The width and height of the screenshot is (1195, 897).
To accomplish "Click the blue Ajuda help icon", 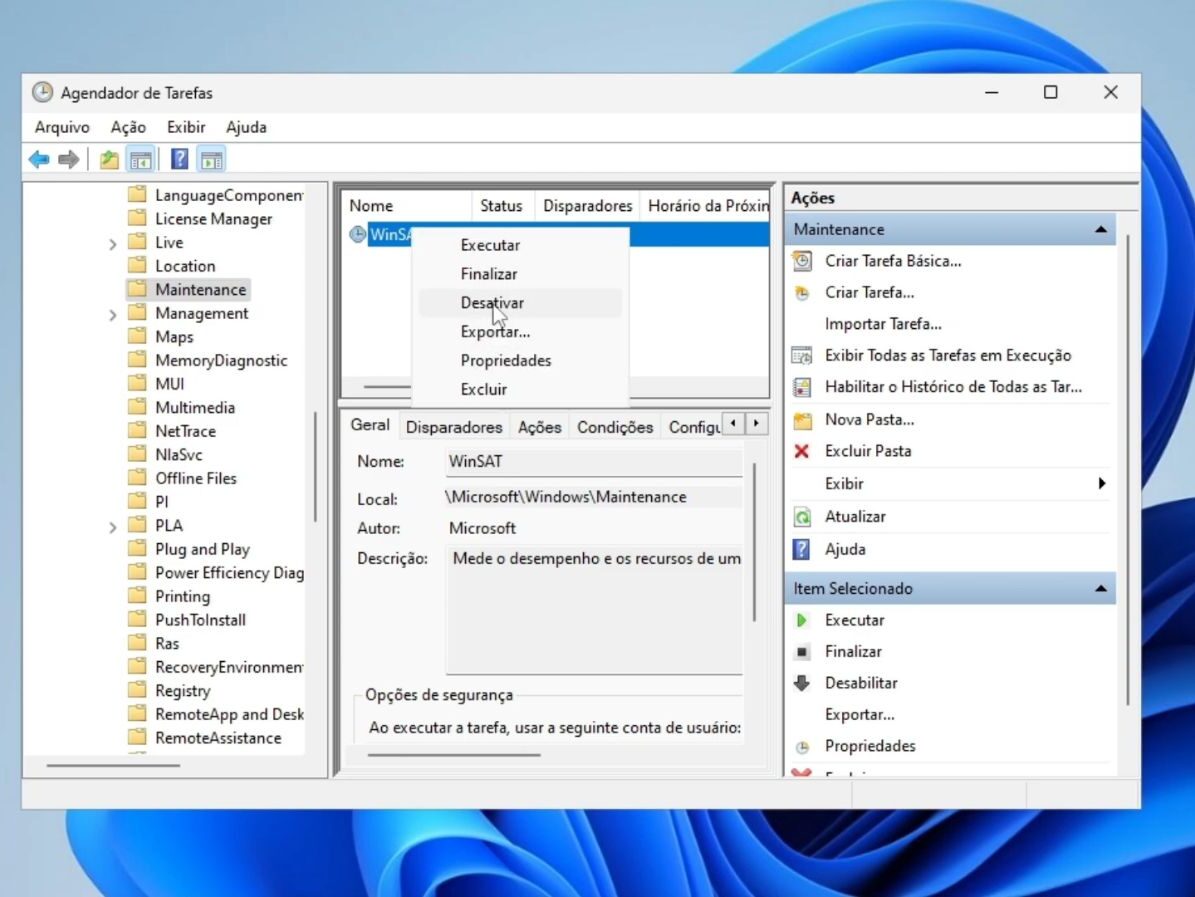I will pyautogui.click(x=802, y=549).
